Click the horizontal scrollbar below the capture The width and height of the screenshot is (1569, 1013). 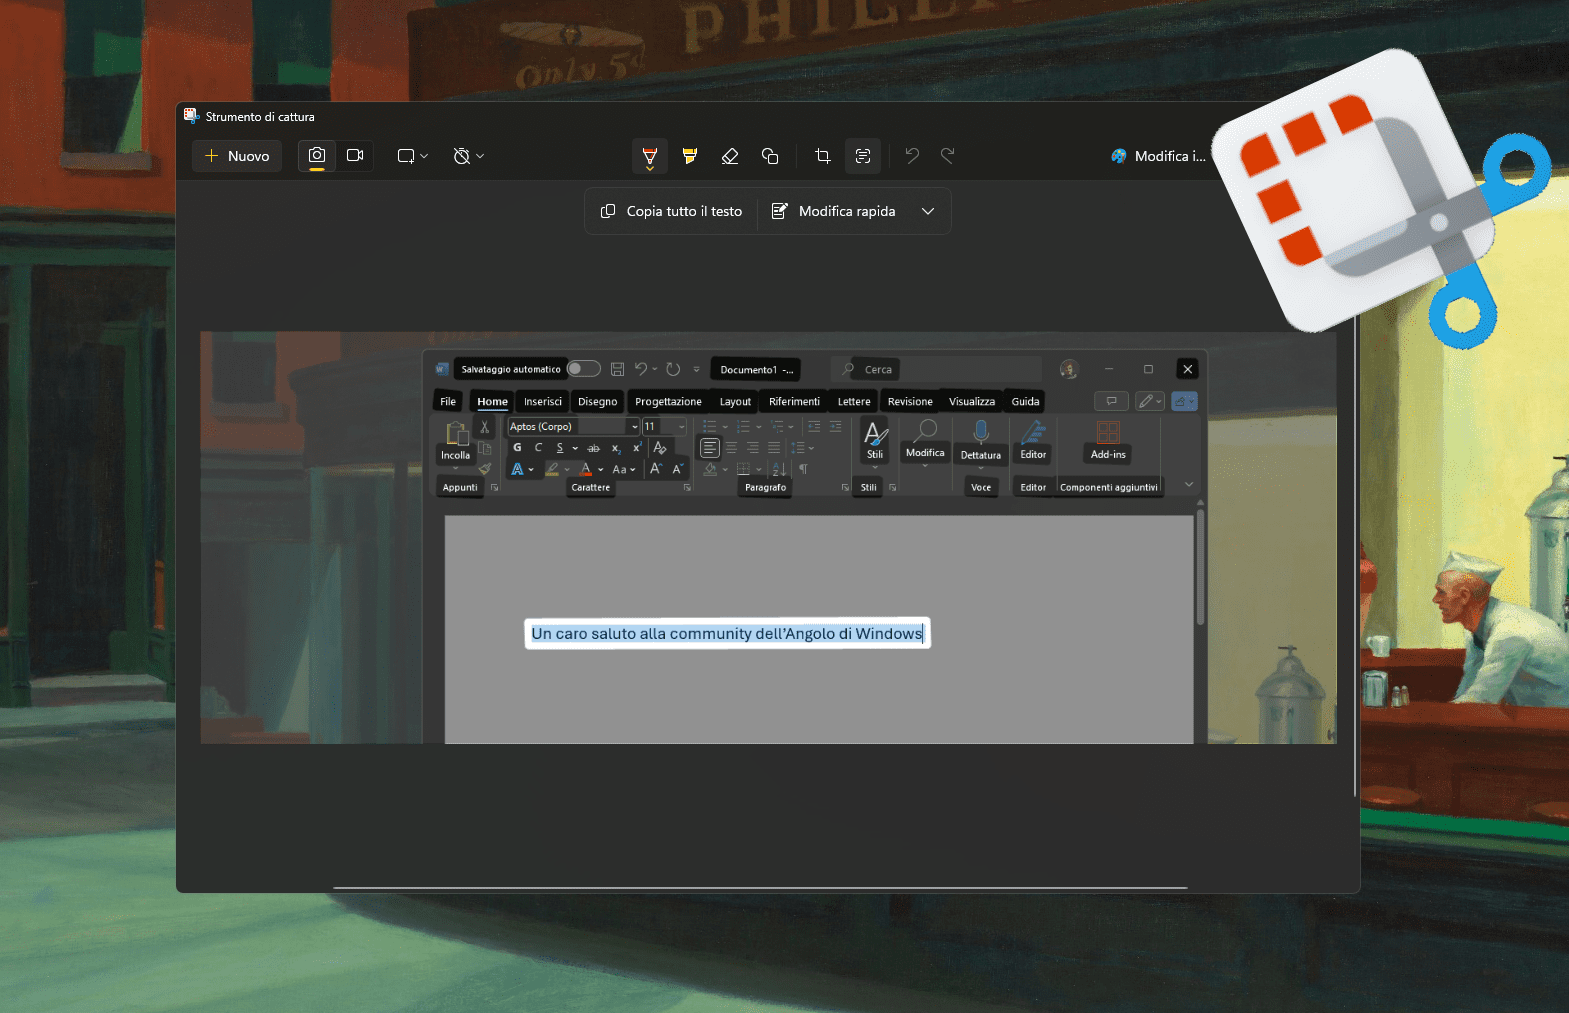[760, 887]
